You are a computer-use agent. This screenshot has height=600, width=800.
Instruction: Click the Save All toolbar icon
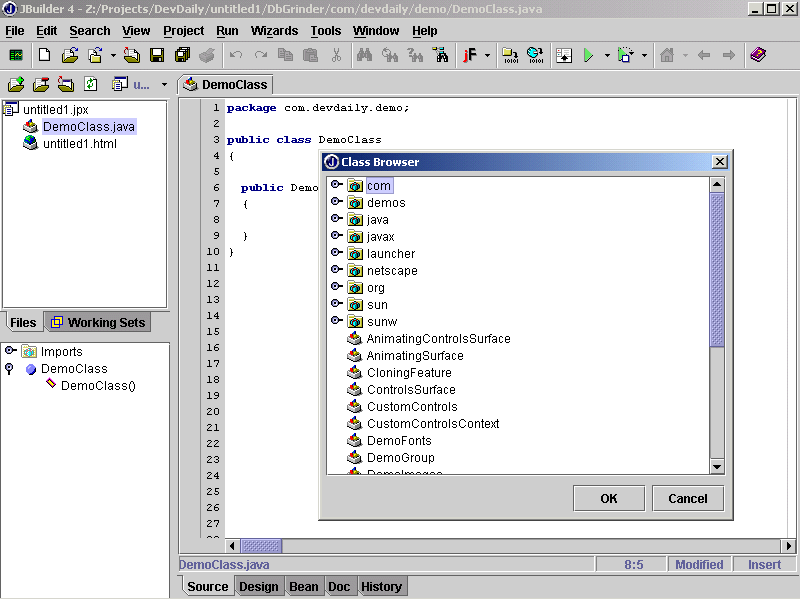tap(182, 55)
